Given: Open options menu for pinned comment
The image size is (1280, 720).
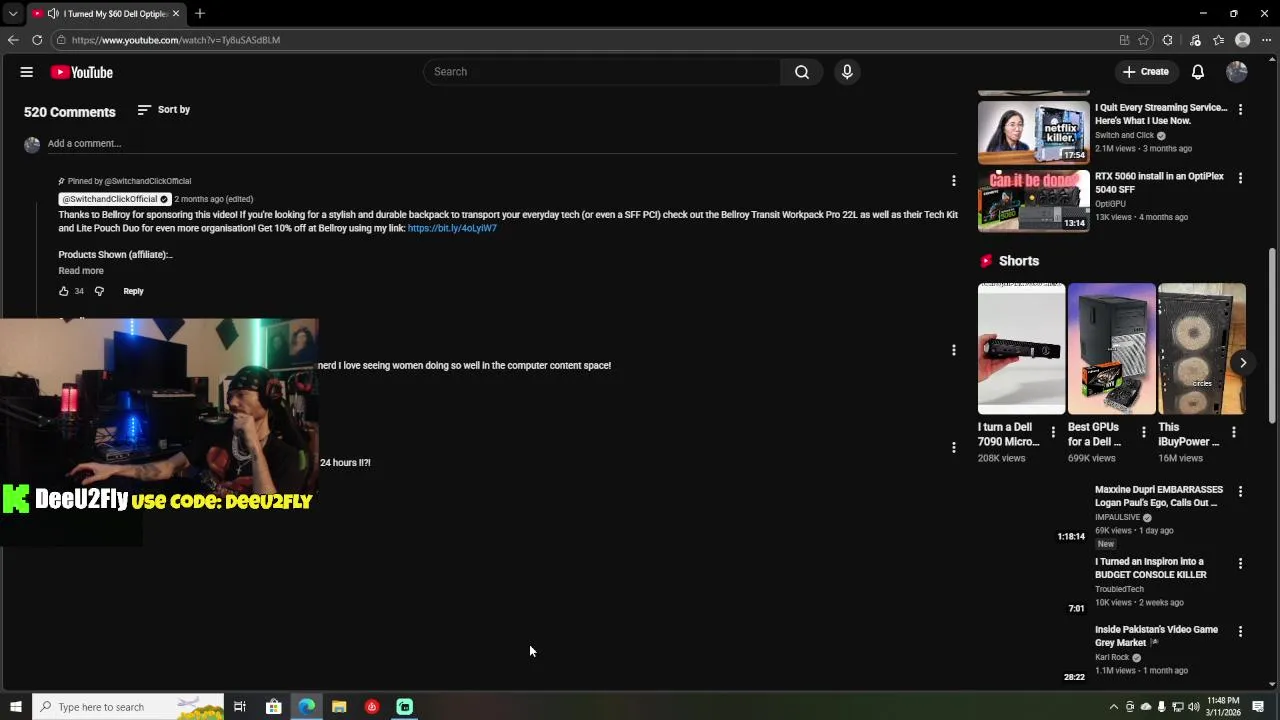Looking at the screenshot, I should [954, 181].
